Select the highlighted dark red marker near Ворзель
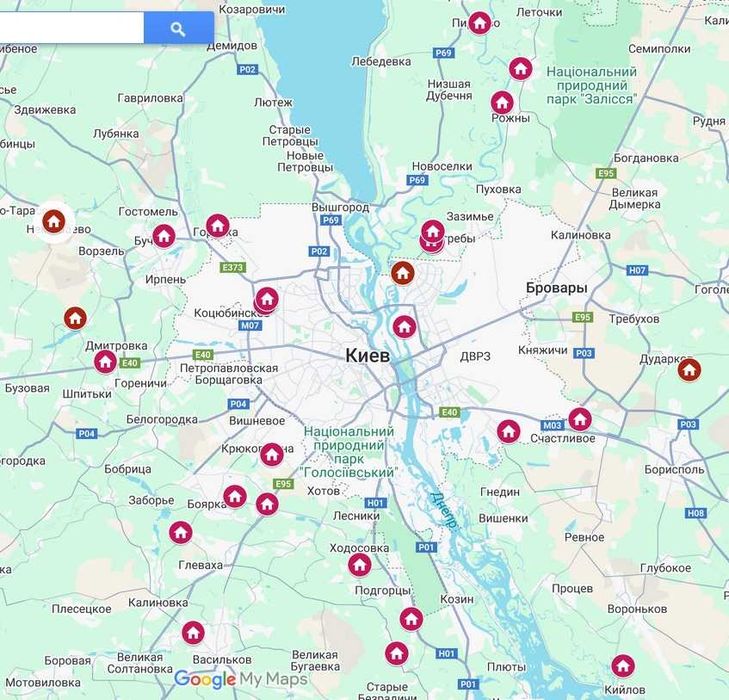This screenshot has height=700, width=729. (54, 221)
